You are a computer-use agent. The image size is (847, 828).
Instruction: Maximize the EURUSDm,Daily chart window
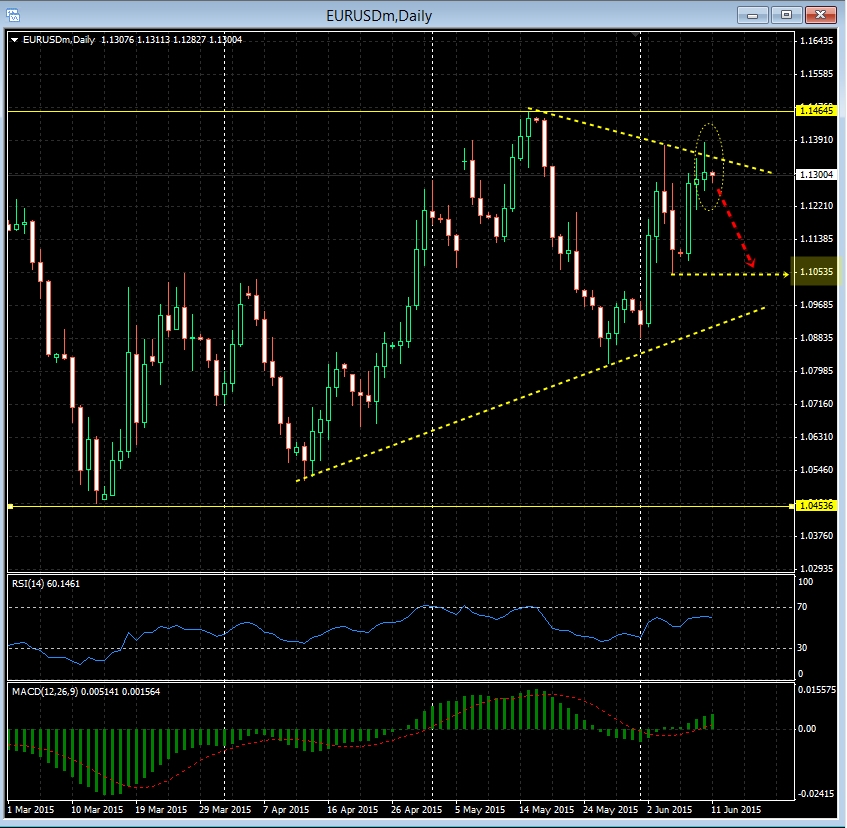click(x=786, y=15)
